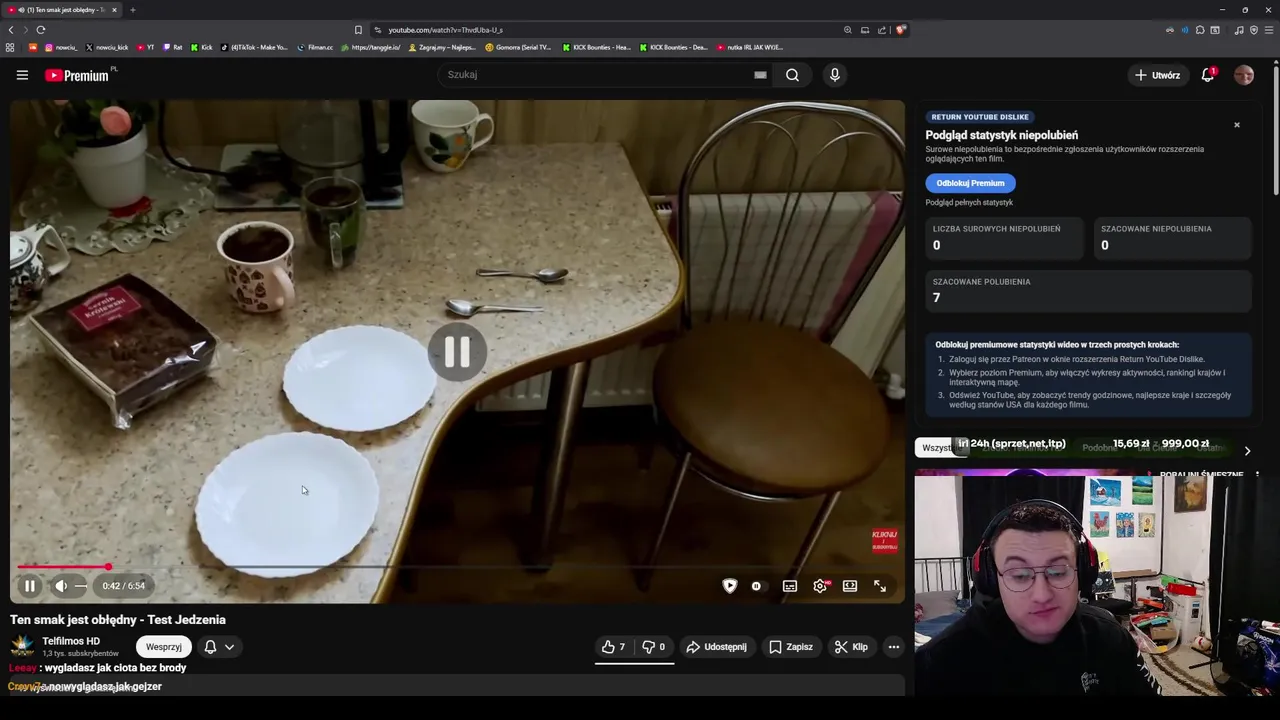Click the address bar URL

pyautogui.click(x=446, y=30)
